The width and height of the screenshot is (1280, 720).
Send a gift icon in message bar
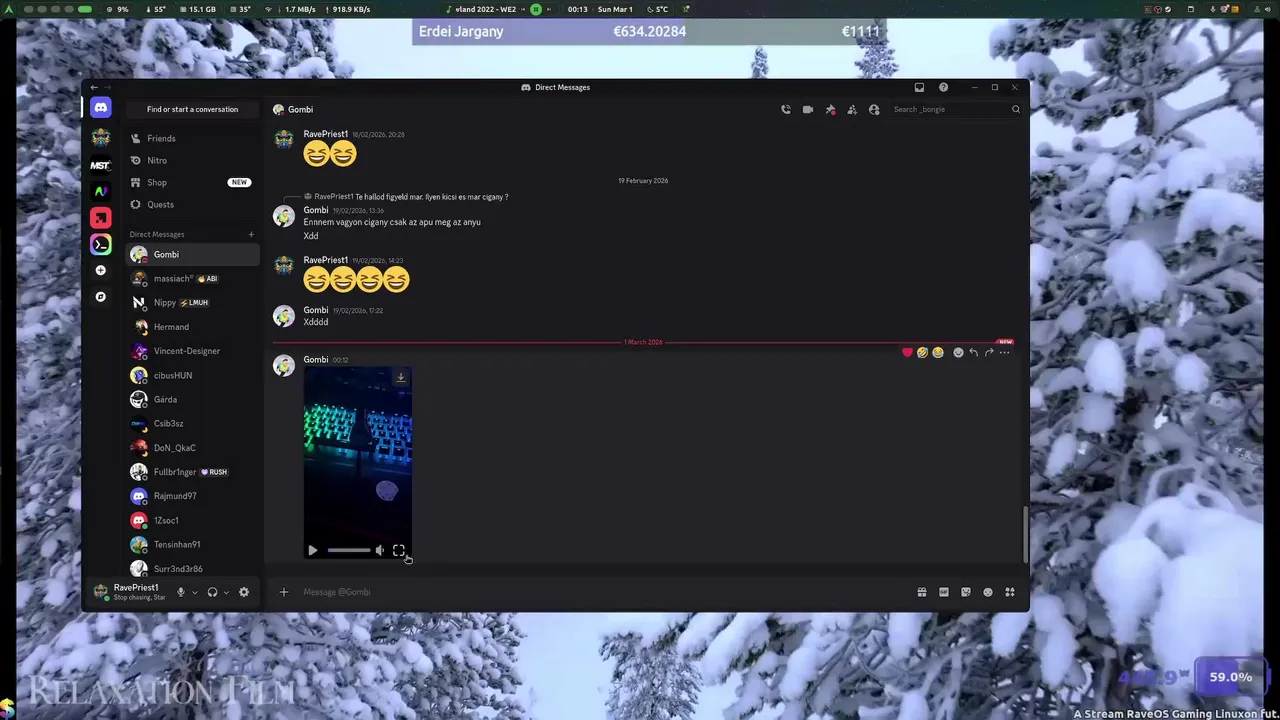[922, 592]
